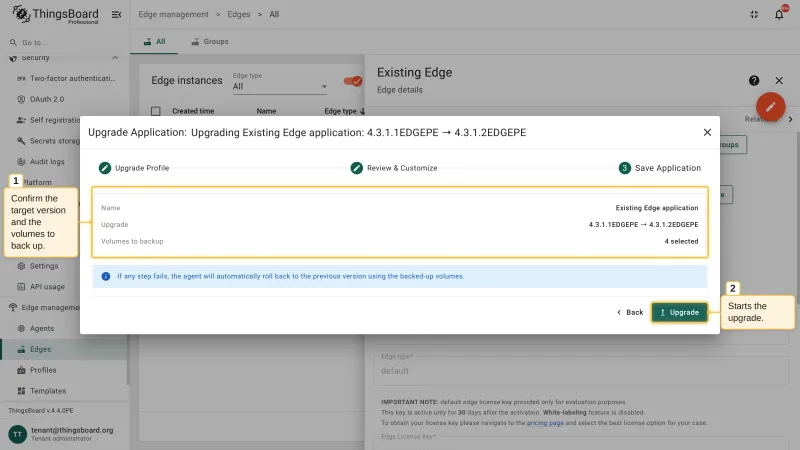Click the Upgrade button to start upgrade
The width and height of the screenshot is (800, 450).
[679, 312]
